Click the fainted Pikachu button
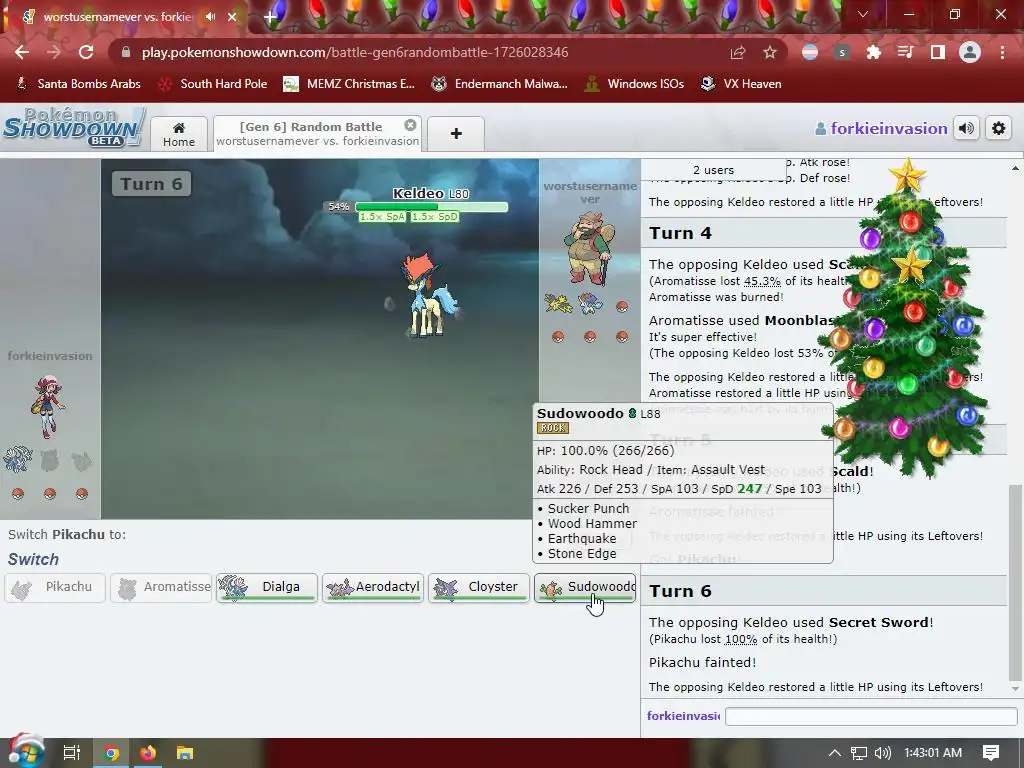Screen dimensions: 1024x768 [55, 587]
